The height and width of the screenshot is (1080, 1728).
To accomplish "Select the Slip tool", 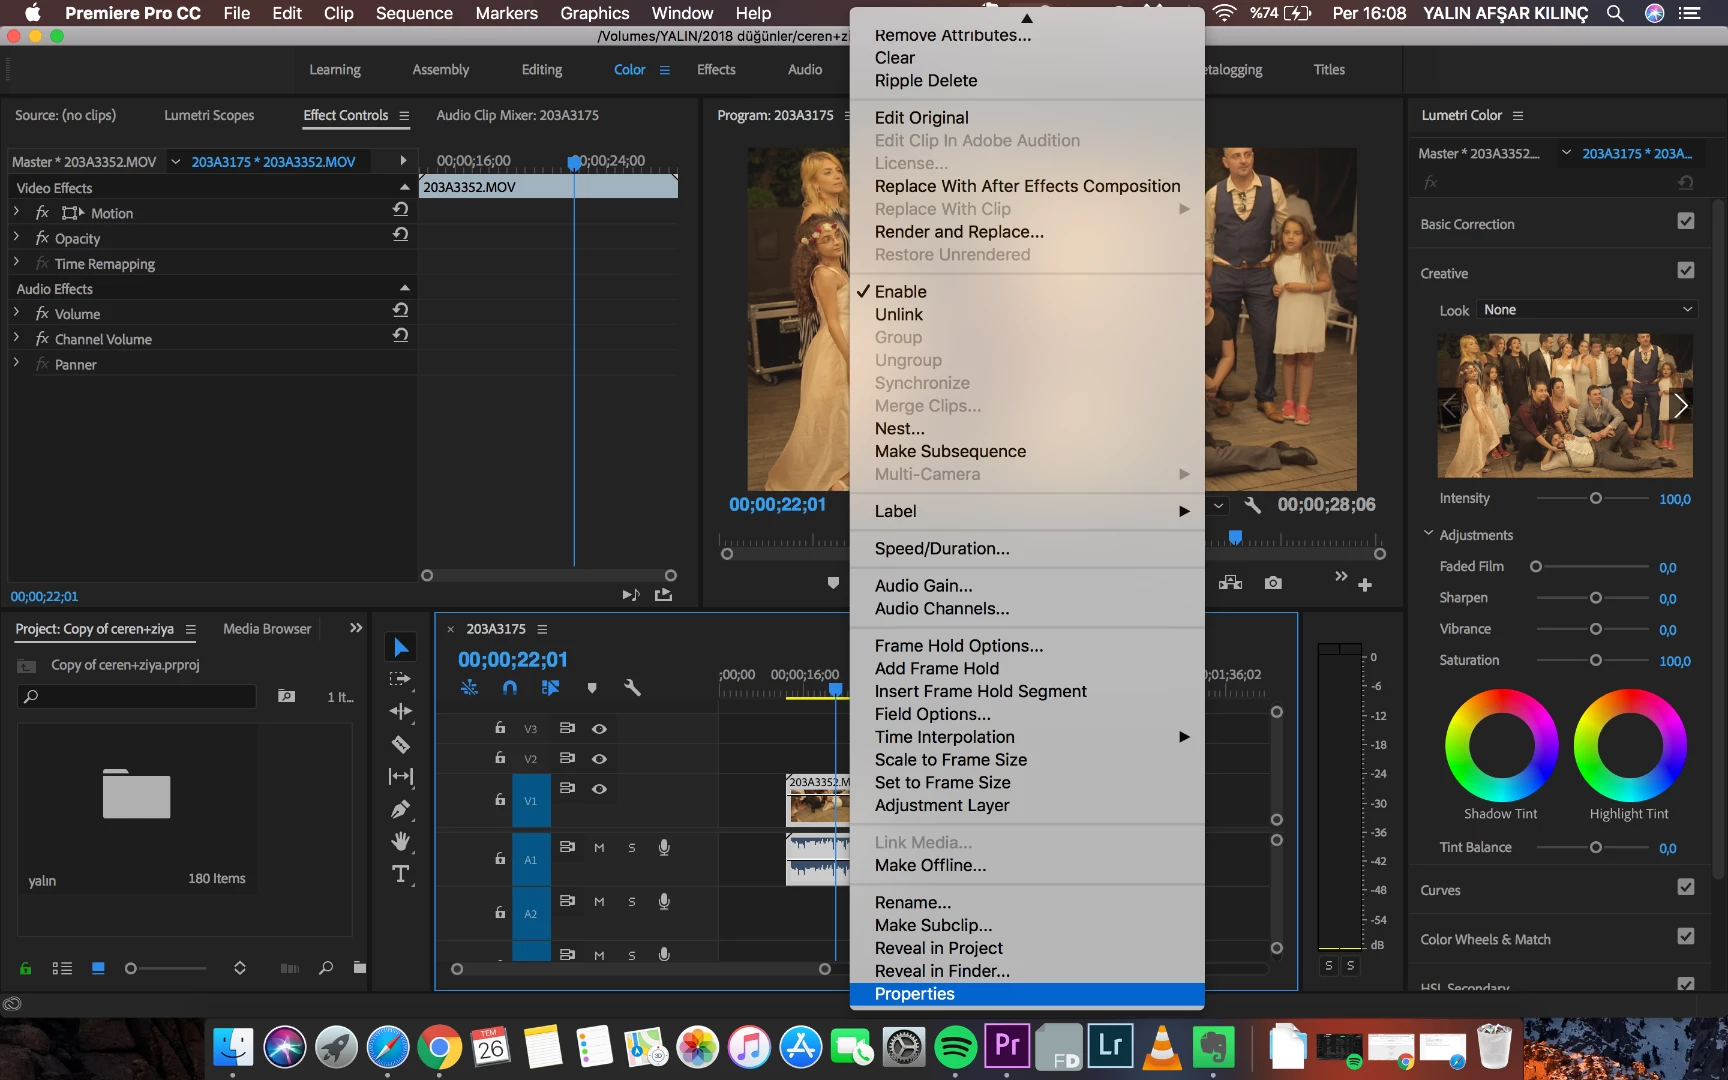I will pos(401,776).
